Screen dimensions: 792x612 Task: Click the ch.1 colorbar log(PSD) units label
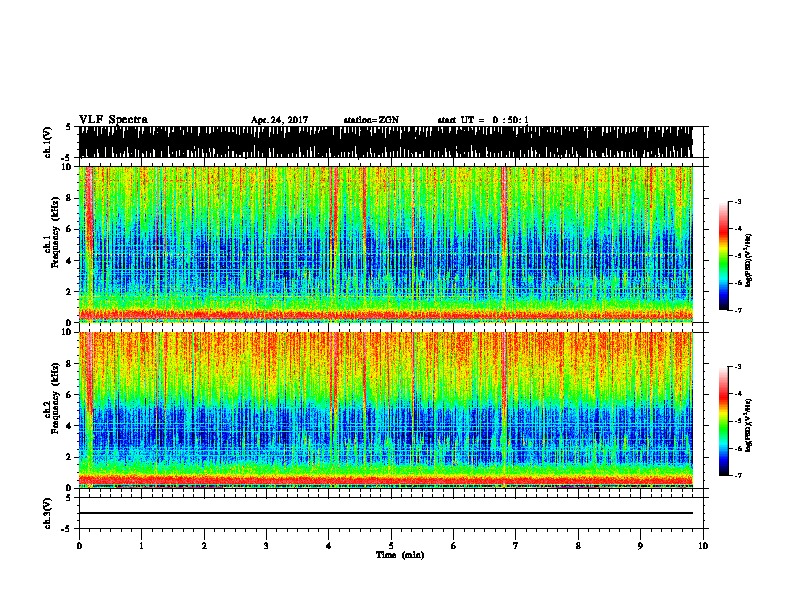pyautogui.click(x=749, y=261)
